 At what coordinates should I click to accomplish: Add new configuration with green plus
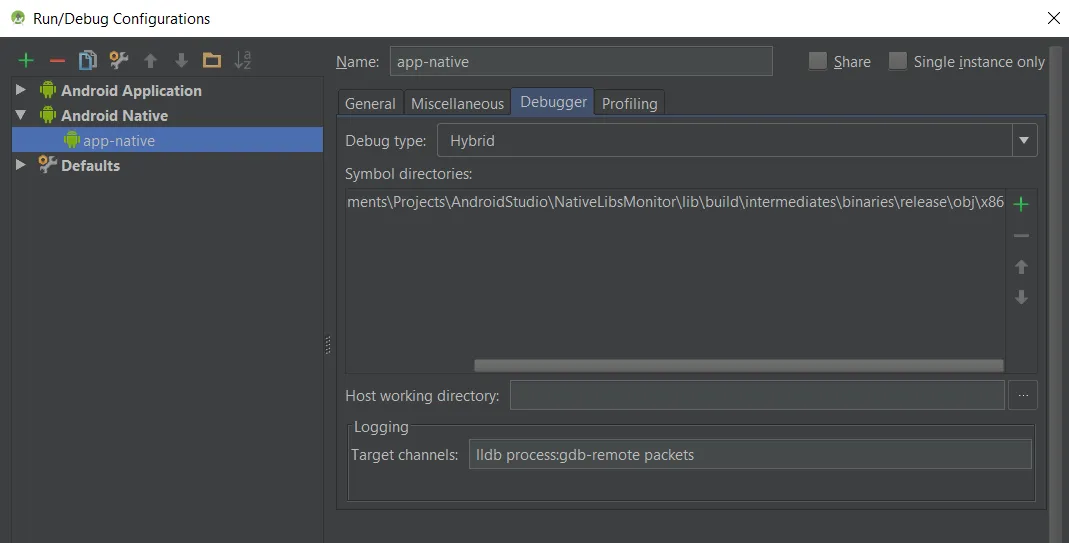tap(26, 61)
